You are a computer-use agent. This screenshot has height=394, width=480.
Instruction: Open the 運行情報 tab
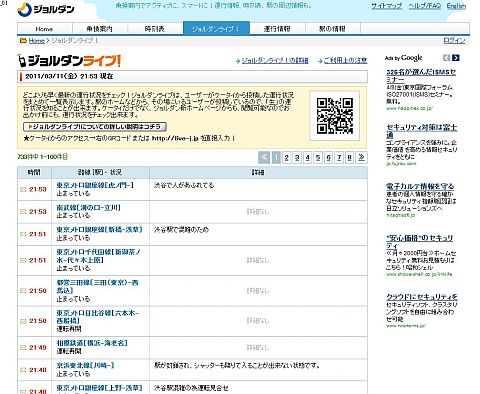pyautogui.click(x=277, y=29)
